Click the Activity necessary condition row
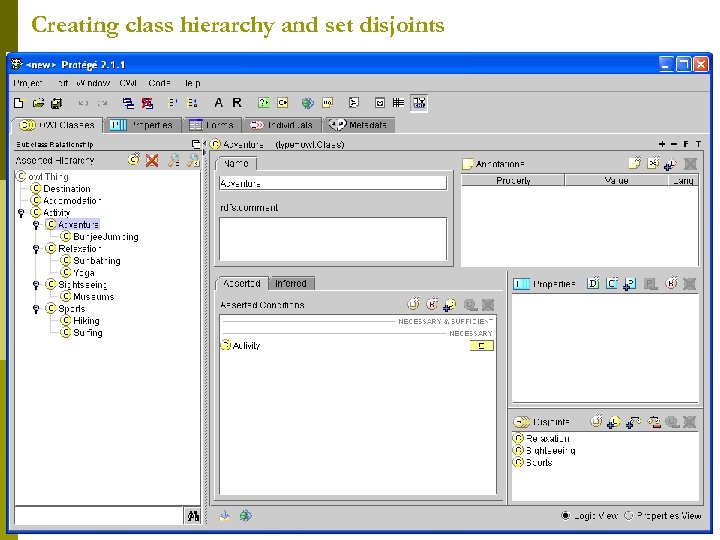 click(x=357, y=346)
